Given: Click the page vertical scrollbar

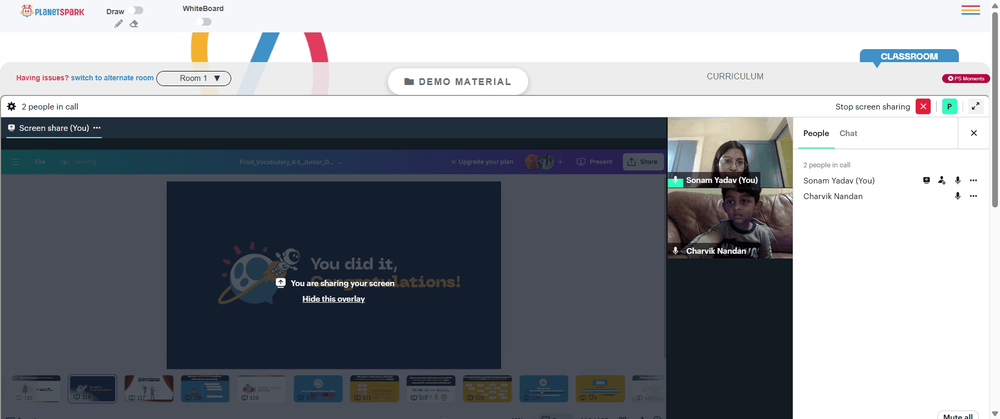Looking at the screenshot, I should pos(996,108).
